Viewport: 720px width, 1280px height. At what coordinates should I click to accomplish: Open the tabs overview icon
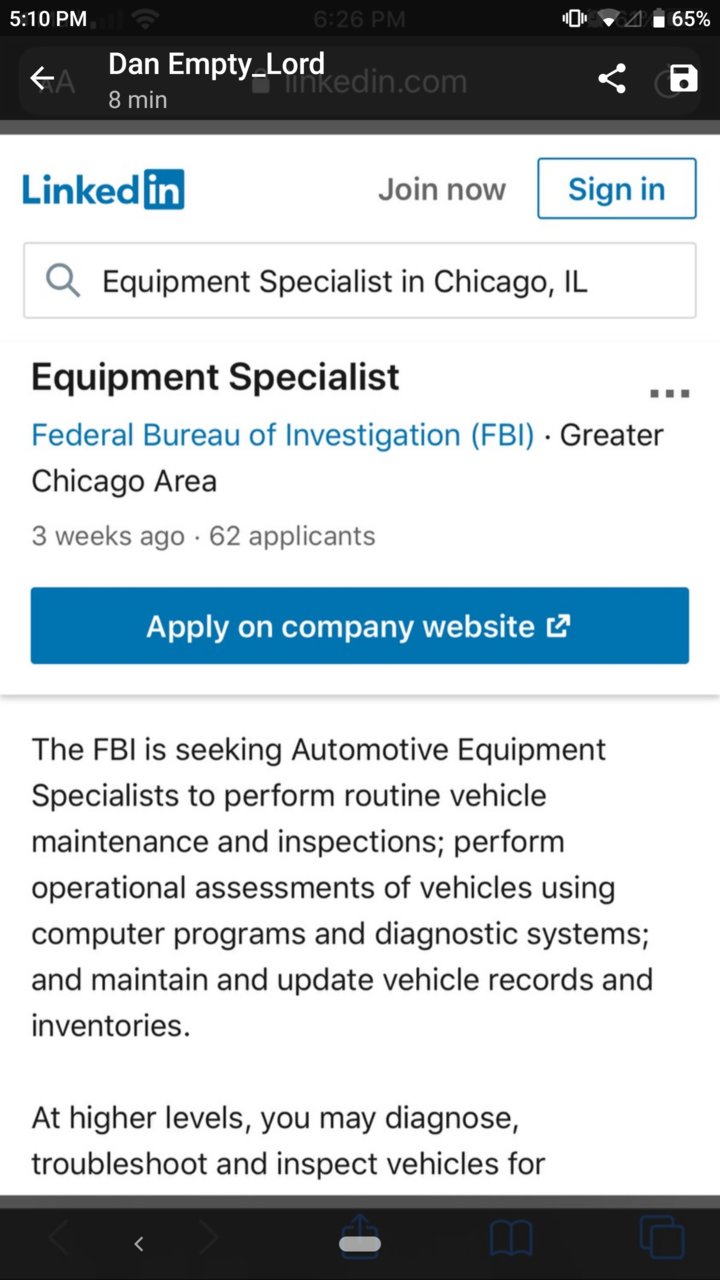(662, 1236)
